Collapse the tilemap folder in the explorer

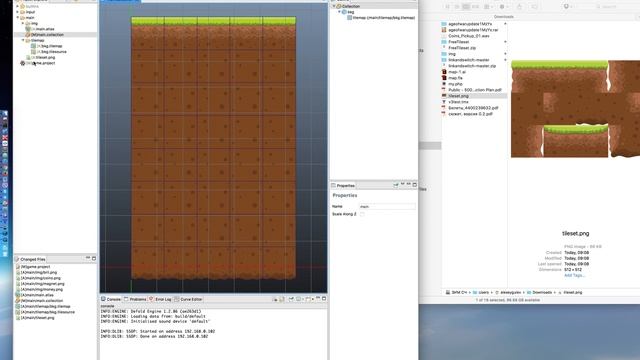pyautogui.click(x=23, y=40)
